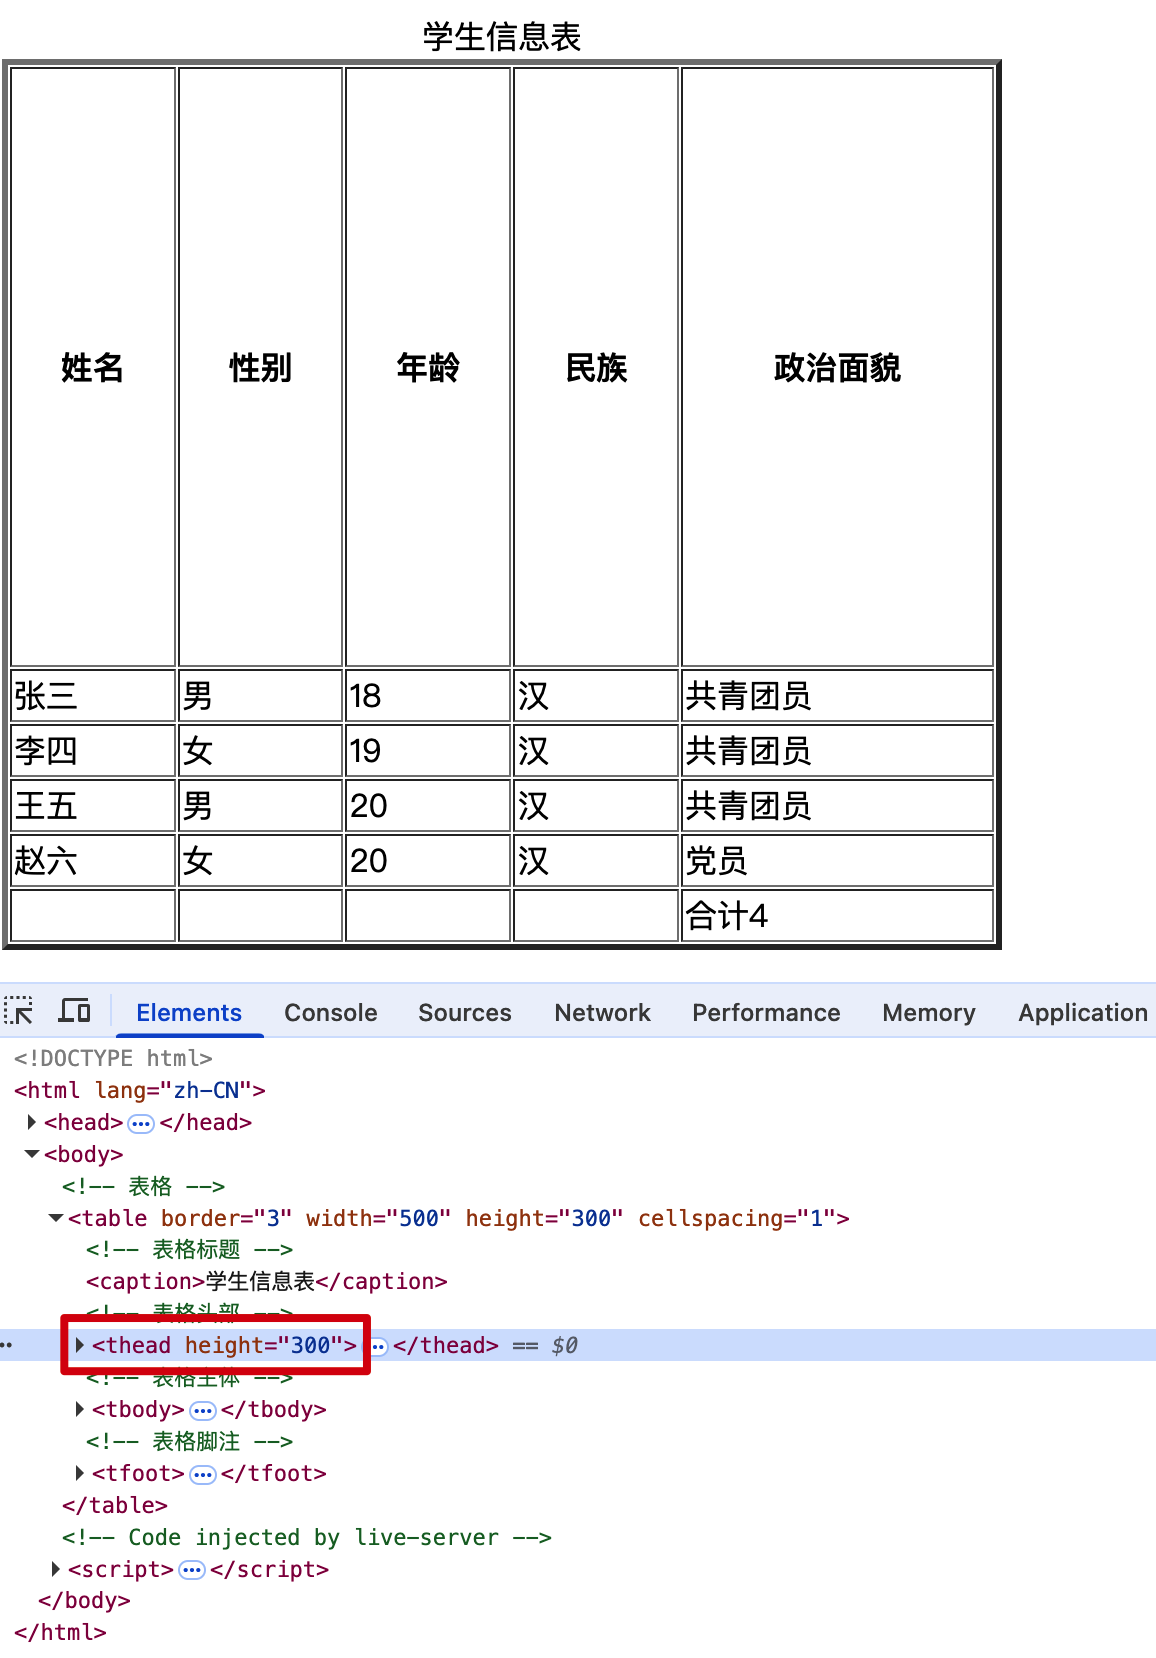Click the 年龄 header cell

[428, 367]
